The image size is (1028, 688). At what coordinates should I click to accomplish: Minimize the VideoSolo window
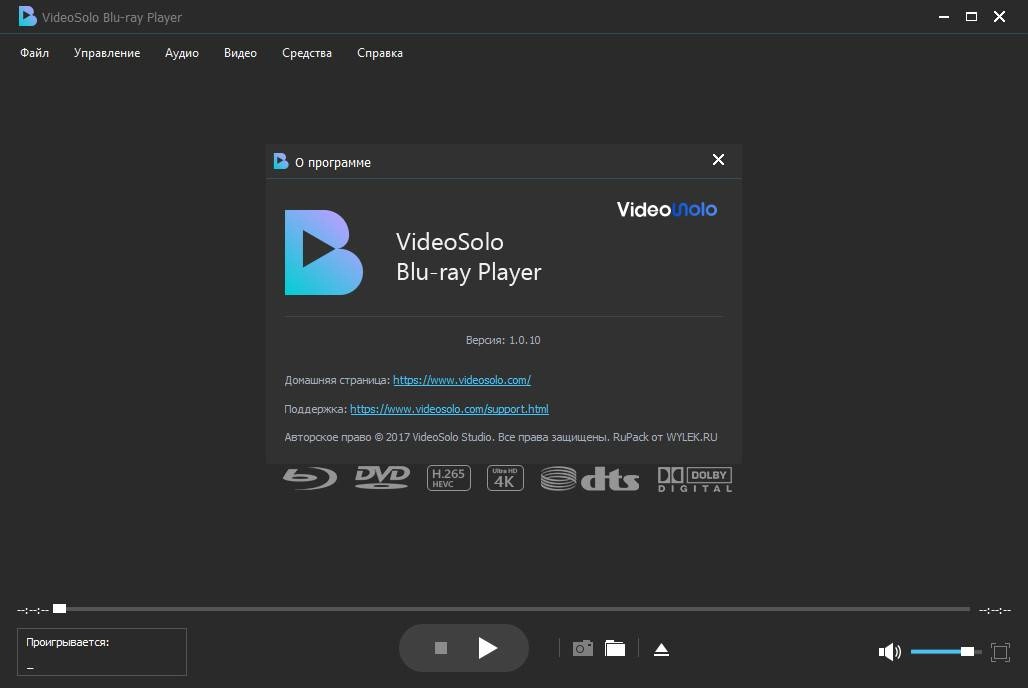pos(944,17)
